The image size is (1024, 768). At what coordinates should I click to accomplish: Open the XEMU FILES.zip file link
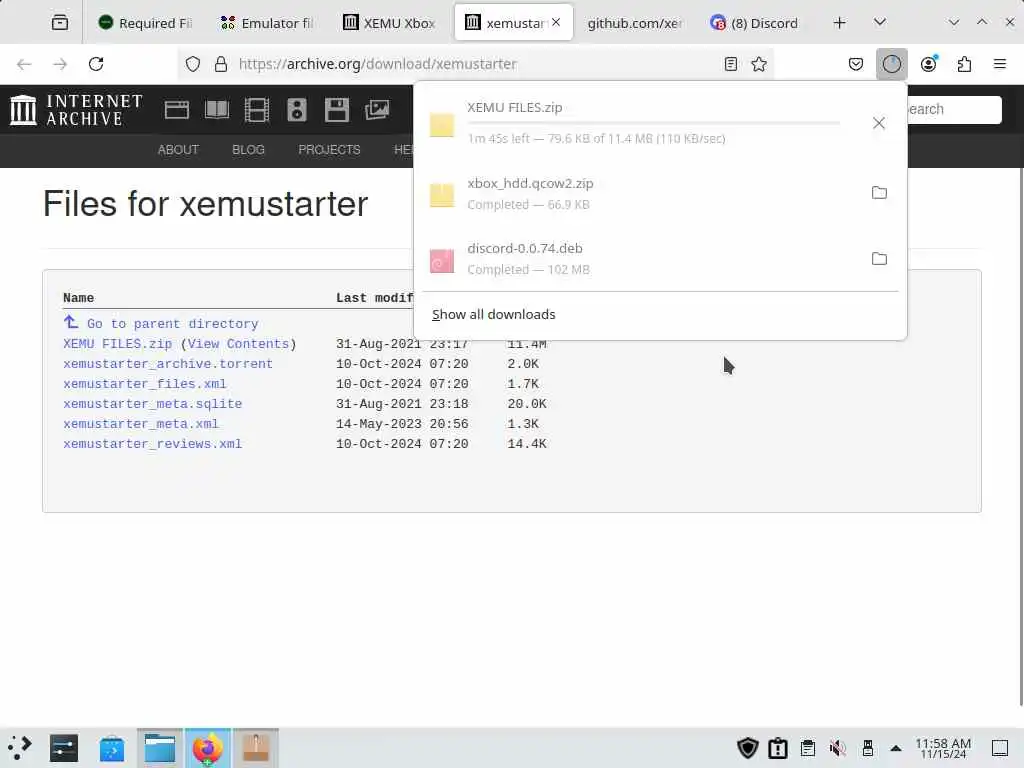(x=118, y=344)
